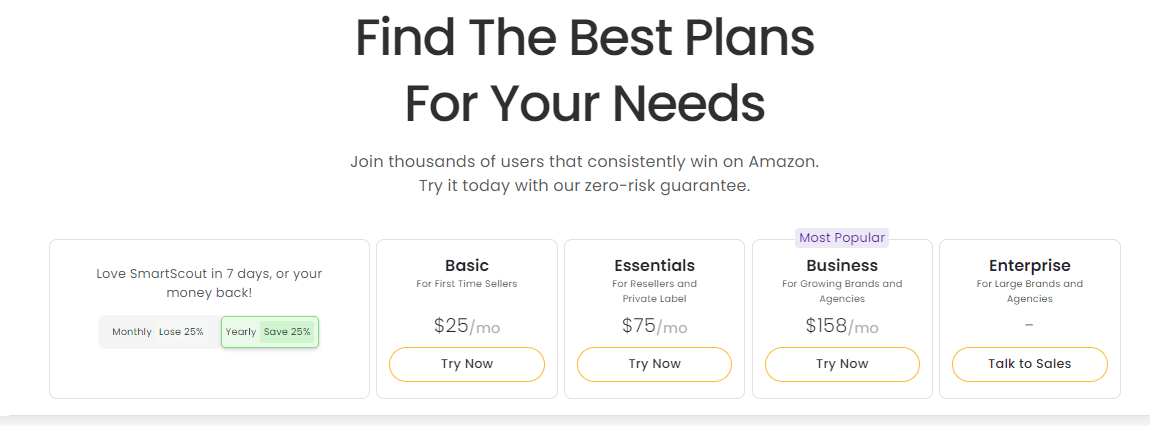Click the "Lose 25%" label

tap(181, 332)
